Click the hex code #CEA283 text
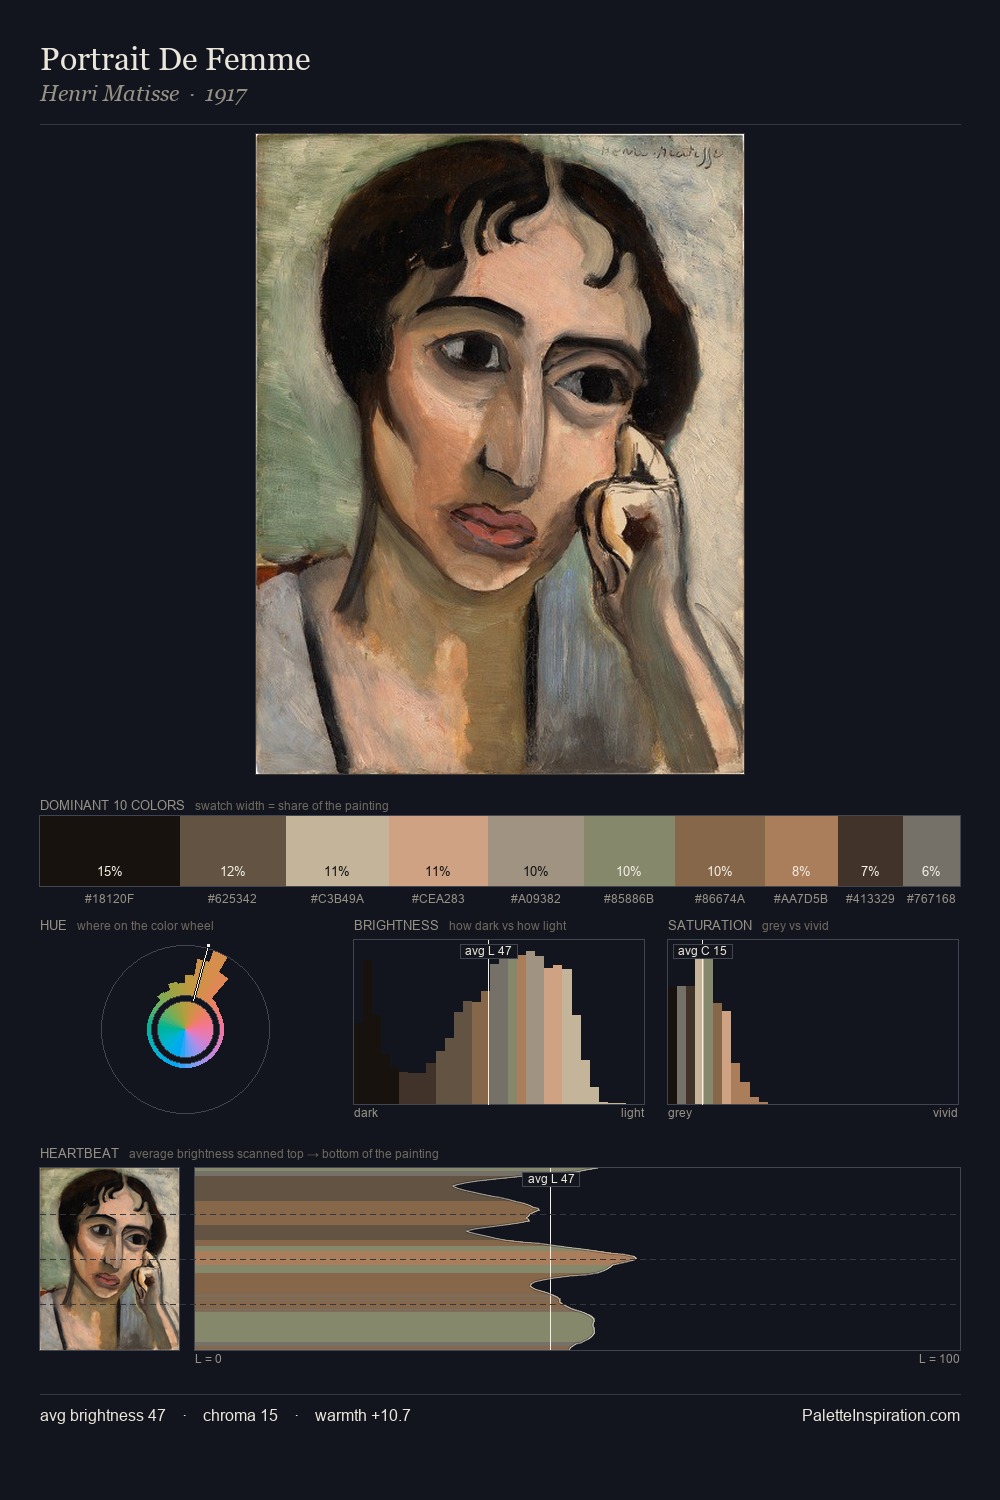This screenshot has height=1500, width=1000. pos(438,899)
